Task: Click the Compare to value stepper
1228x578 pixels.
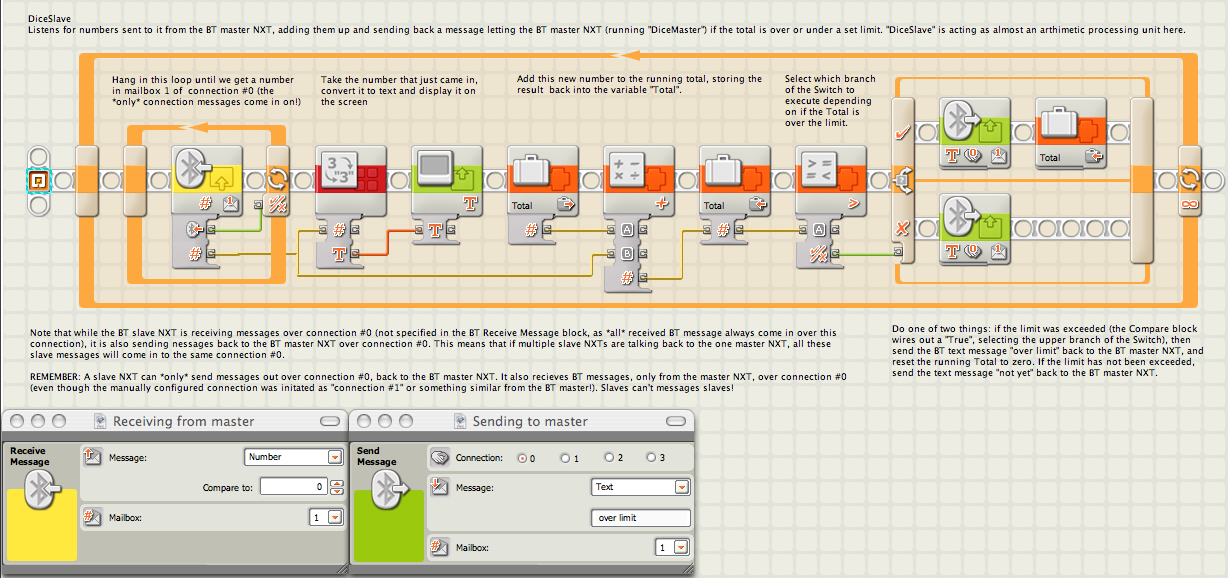Action: click(x=337, y=487)
